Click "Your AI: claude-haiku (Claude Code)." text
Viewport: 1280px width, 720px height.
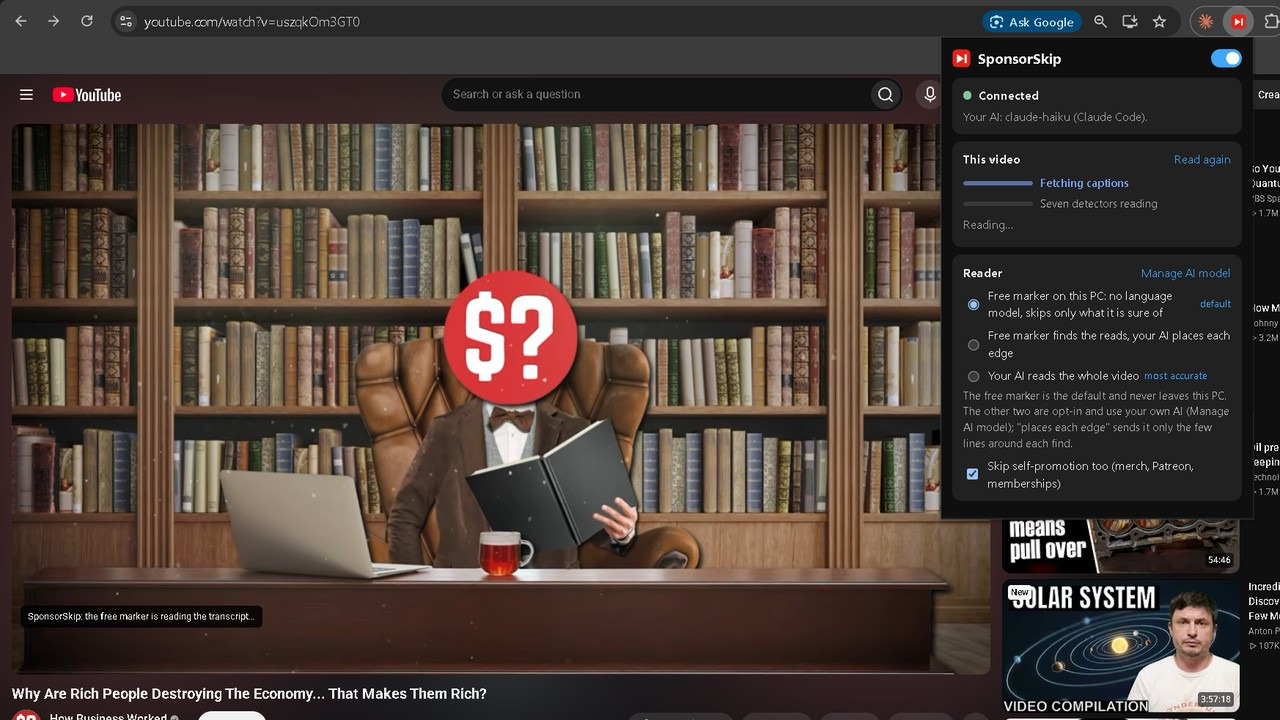[x=1055, y=117]
